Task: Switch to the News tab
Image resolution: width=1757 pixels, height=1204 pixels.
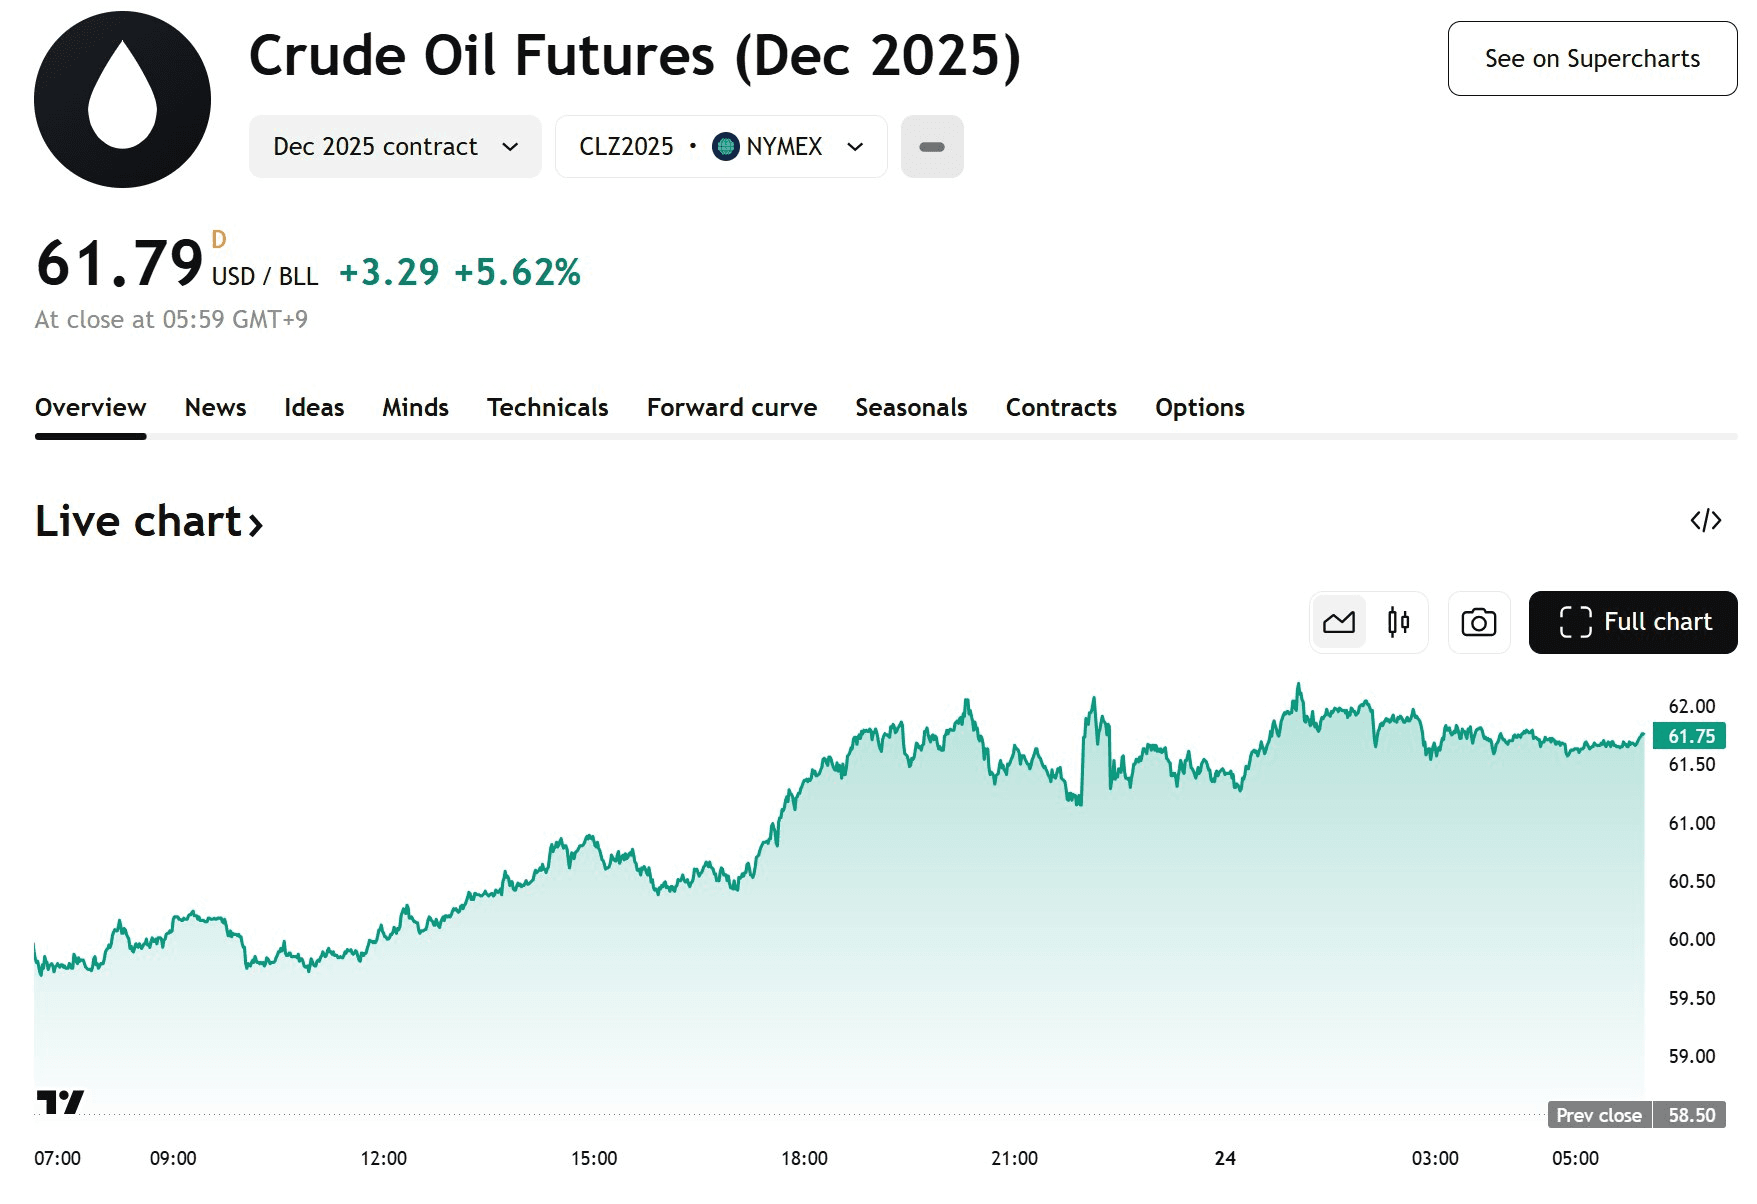Action: pyautogui.click(x=215, y=407)
